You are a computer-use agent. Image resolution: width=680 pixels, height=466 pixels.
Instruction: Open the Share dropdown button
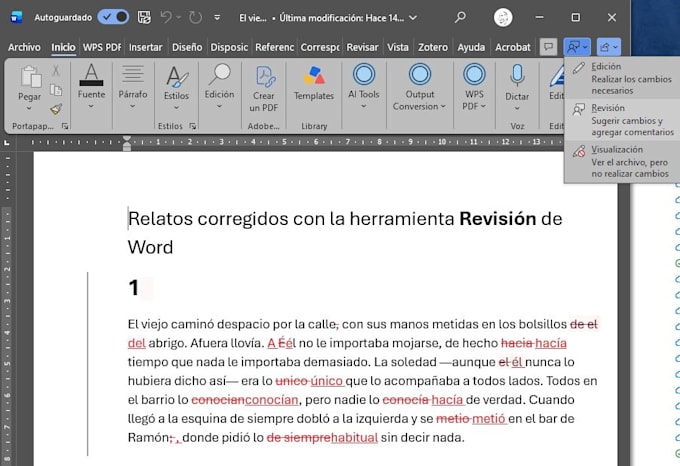[608, 47]
